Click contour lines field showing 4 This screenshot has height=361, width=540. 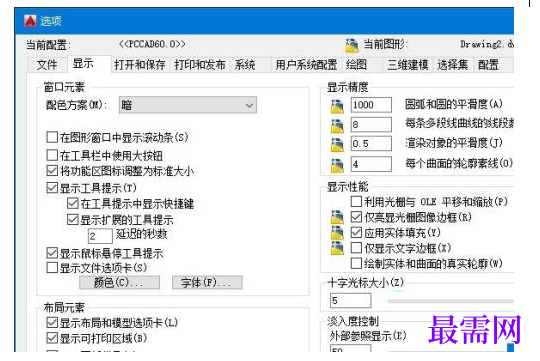tap(371, 164)
